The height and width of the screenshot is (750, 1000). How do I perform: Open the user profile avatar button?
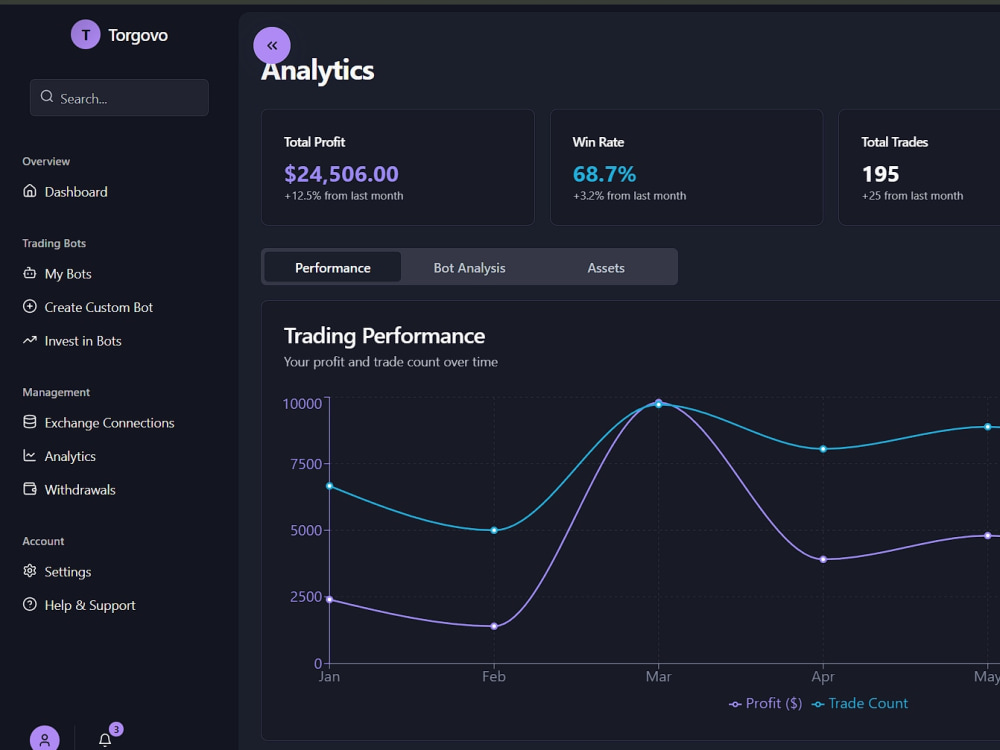(45, 739)
